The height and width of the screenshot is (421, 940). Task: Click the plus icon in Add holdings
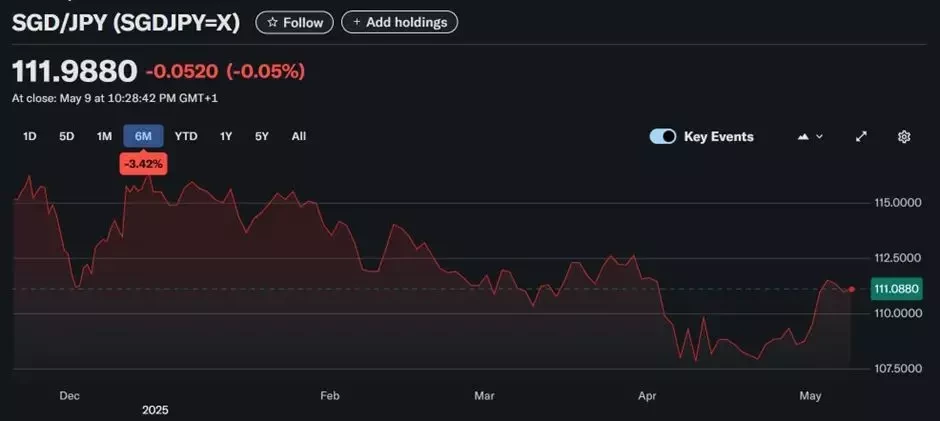point(357,22)
